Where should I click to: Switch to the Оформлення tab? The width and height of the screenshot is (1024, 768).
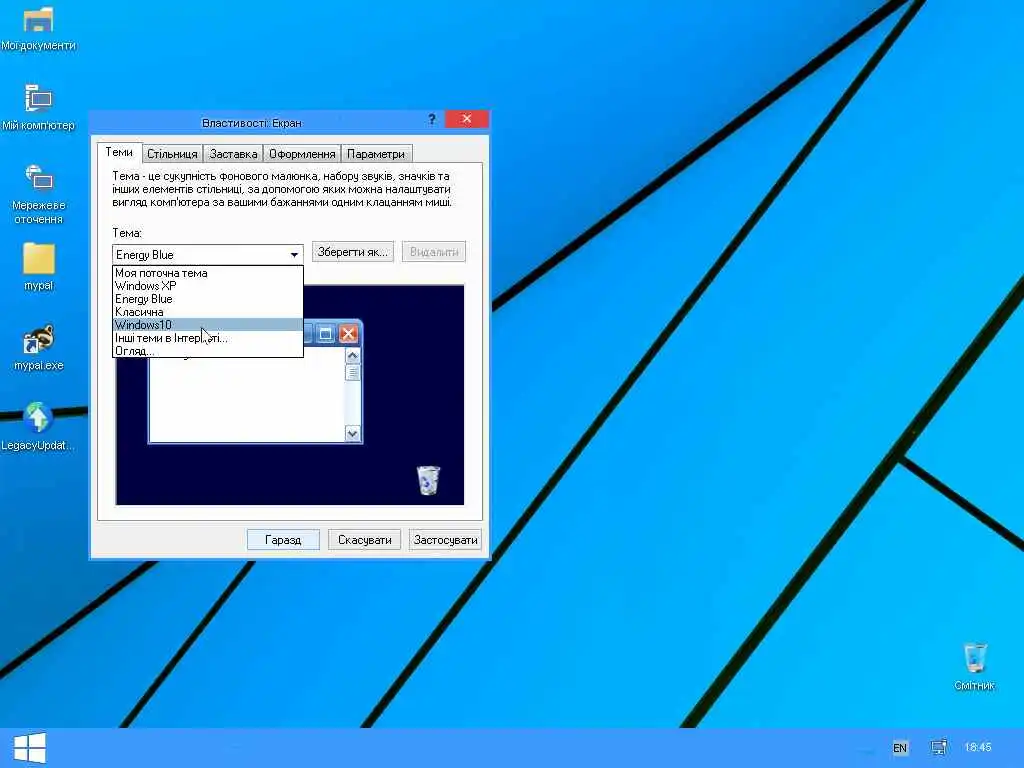coord(302,154)
